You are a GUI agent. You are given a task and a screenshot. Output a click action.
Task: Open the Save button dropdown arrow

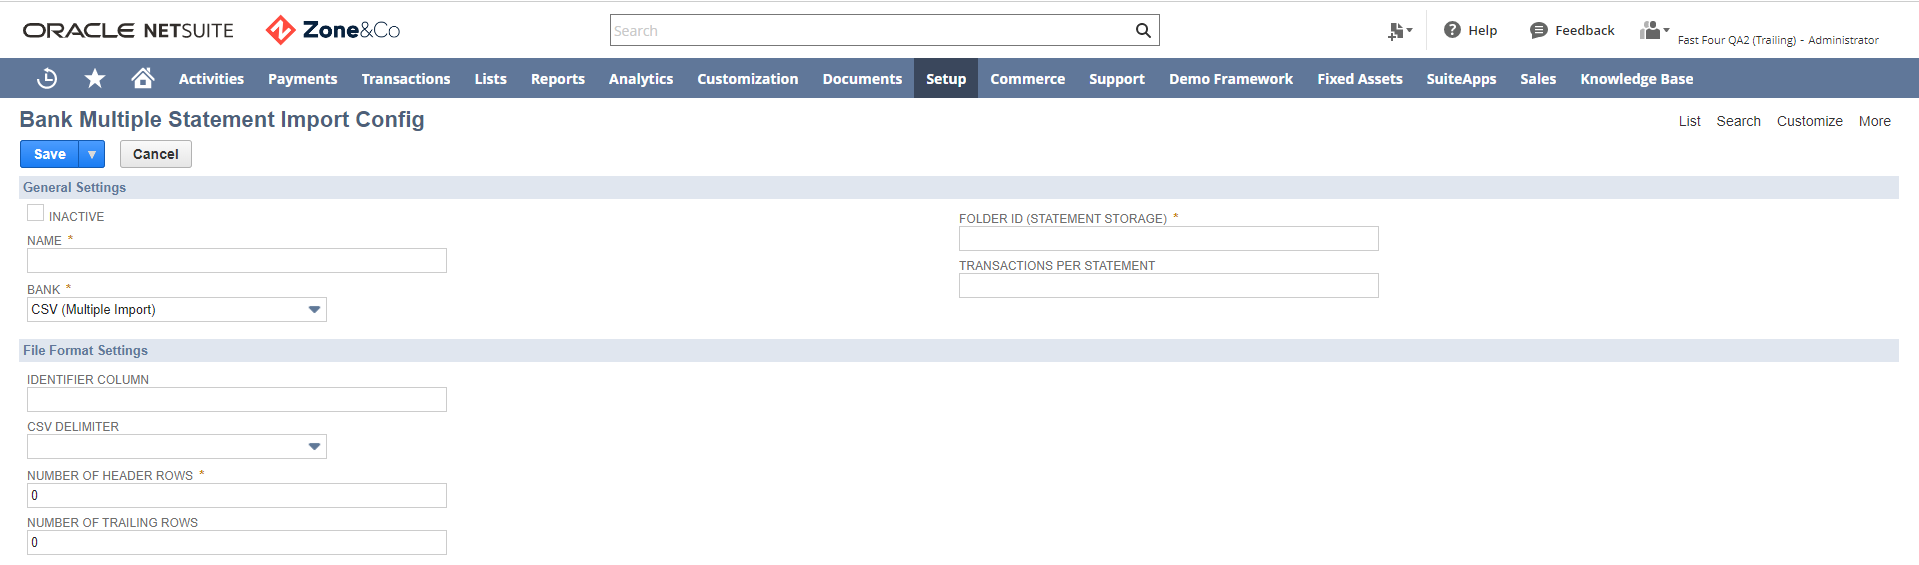tap(92, 154)
